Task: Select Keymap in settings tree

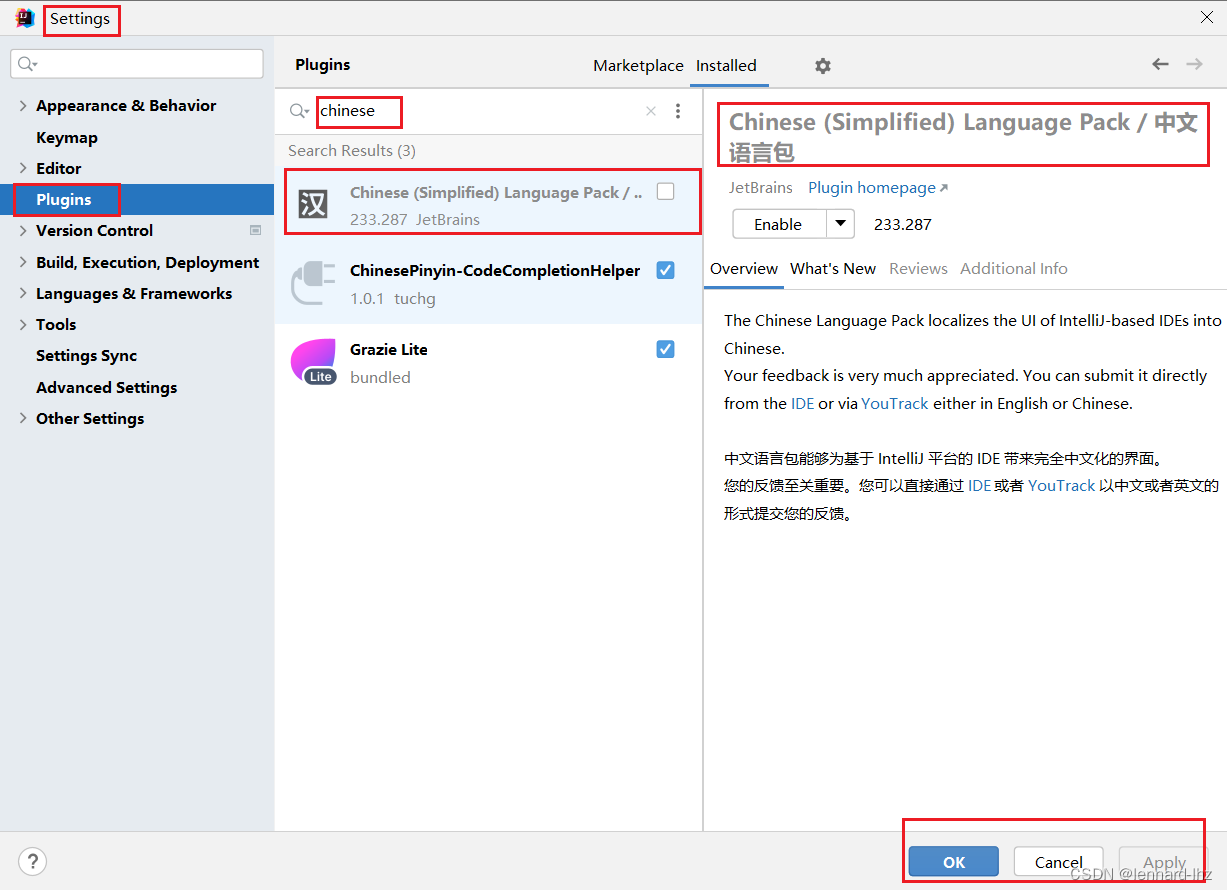Action: click(x=67, y=137)
